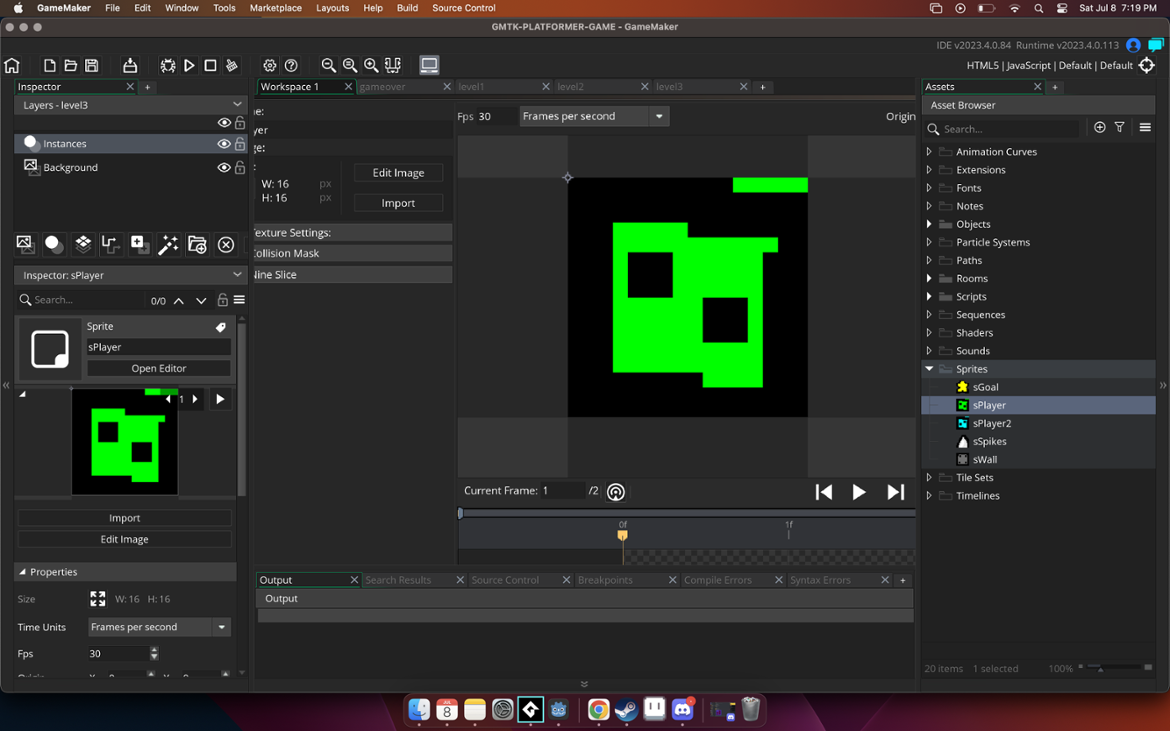The height and width of the screenshot is (731, 1170).
Task: Collapse the Sprites folder in Asset Browser
Action: (x=929, y=369)
